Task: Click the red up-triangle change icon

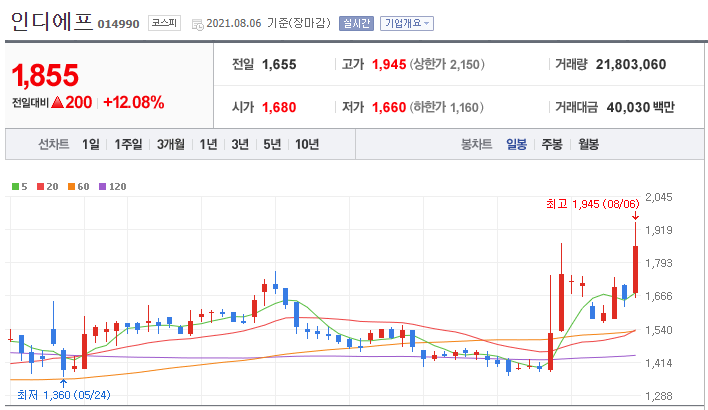Action: (57, 102)
